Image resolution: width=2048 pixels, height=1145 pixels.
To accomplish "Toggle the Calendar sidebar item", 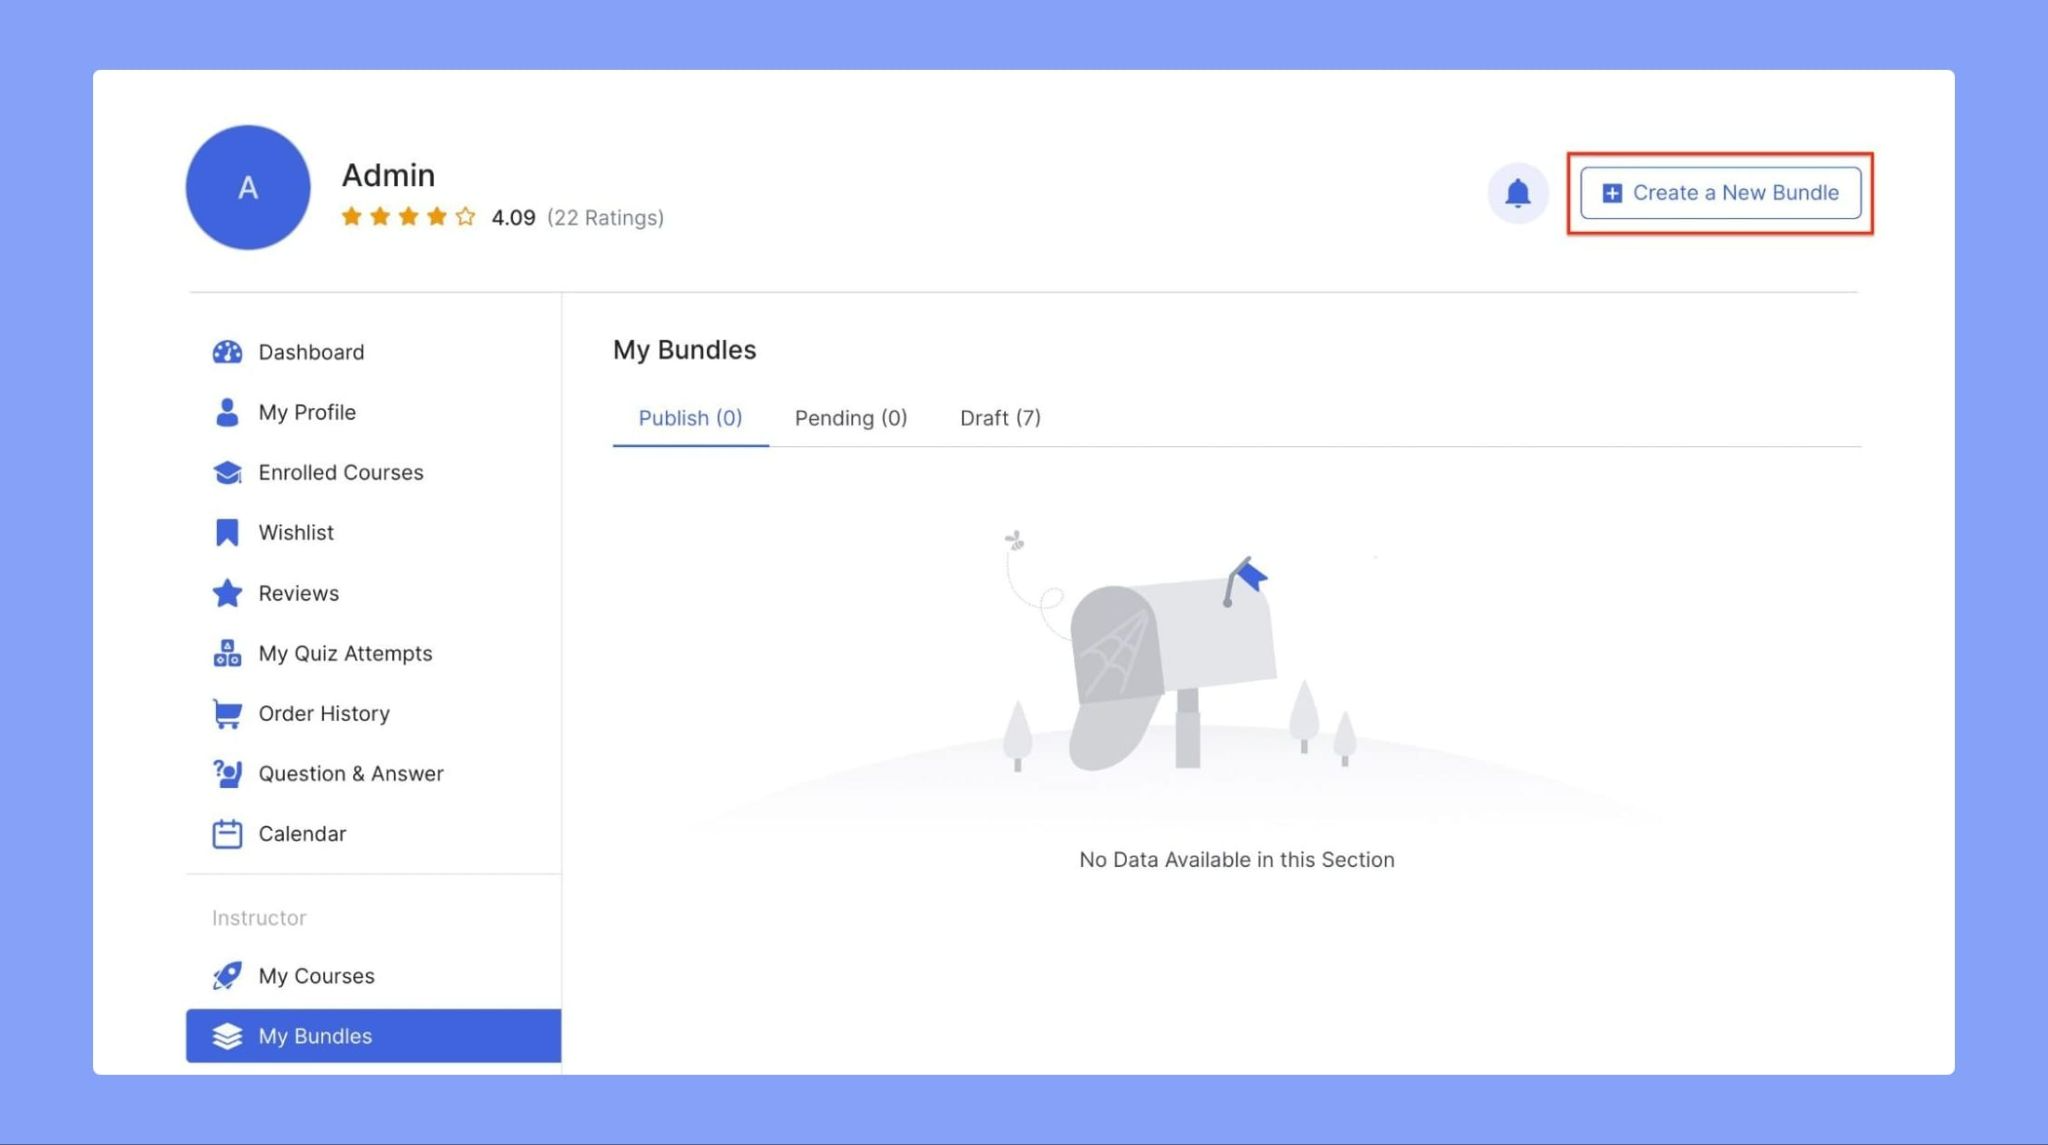I will (301, 833).
